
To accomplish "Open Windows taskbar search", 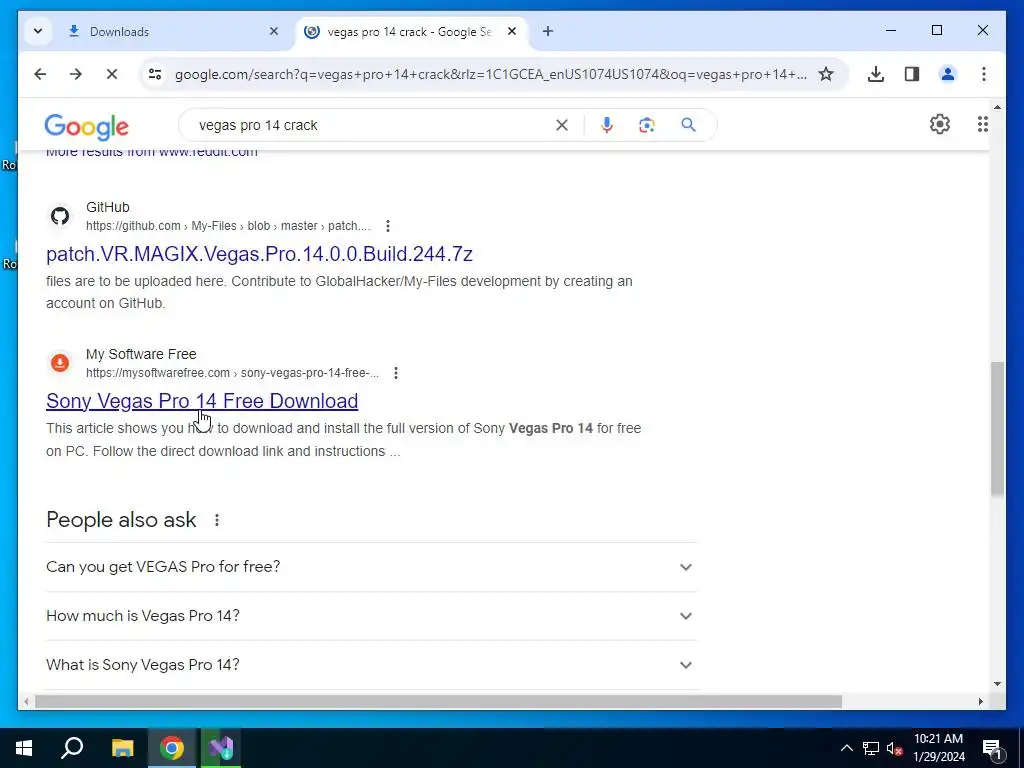I will [x=72, y=748].
